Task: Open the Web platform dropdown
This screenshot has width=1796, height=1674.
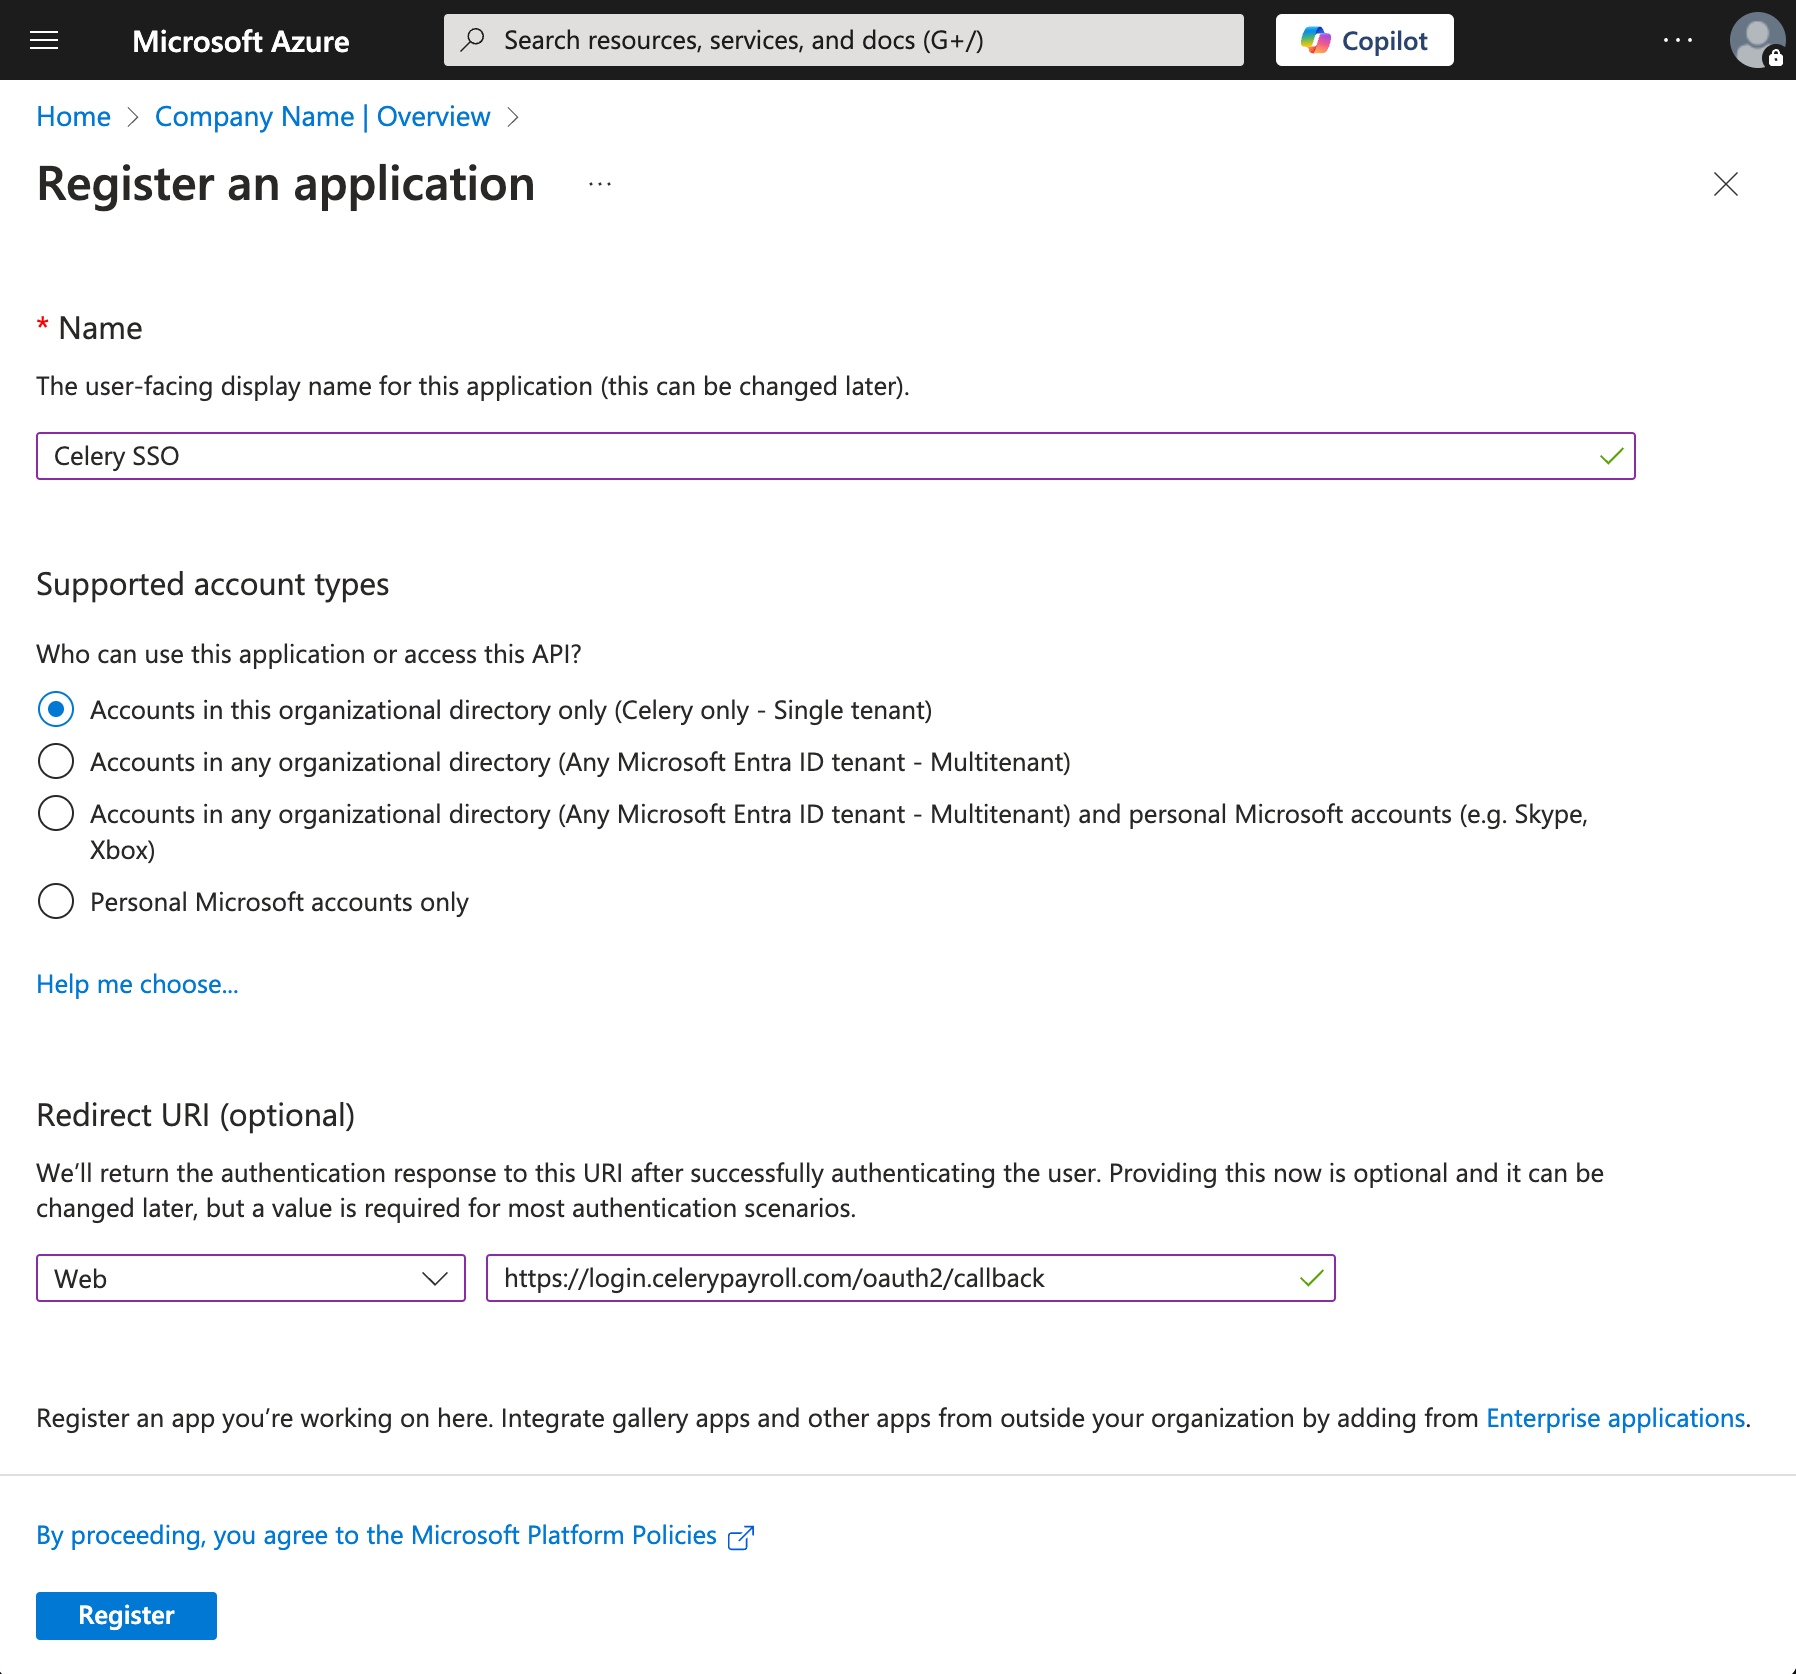Action: (251, 1278)
